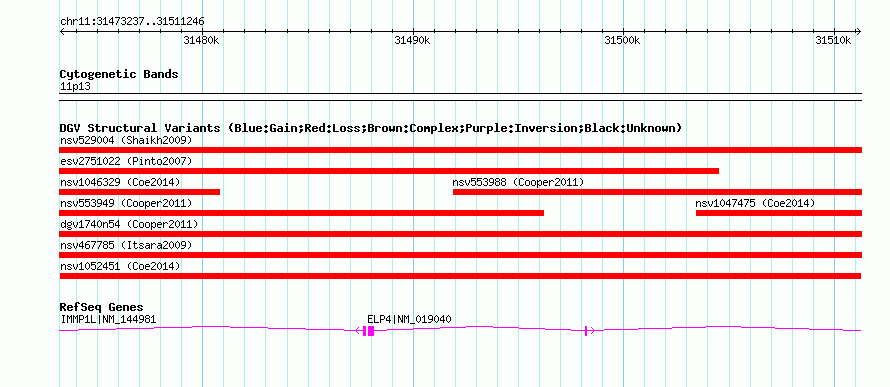Image resolution: width=890 pixels, height=387 pixels.
Task: Select the red bar under nsv1047475
Action: (x=779, y=213)
